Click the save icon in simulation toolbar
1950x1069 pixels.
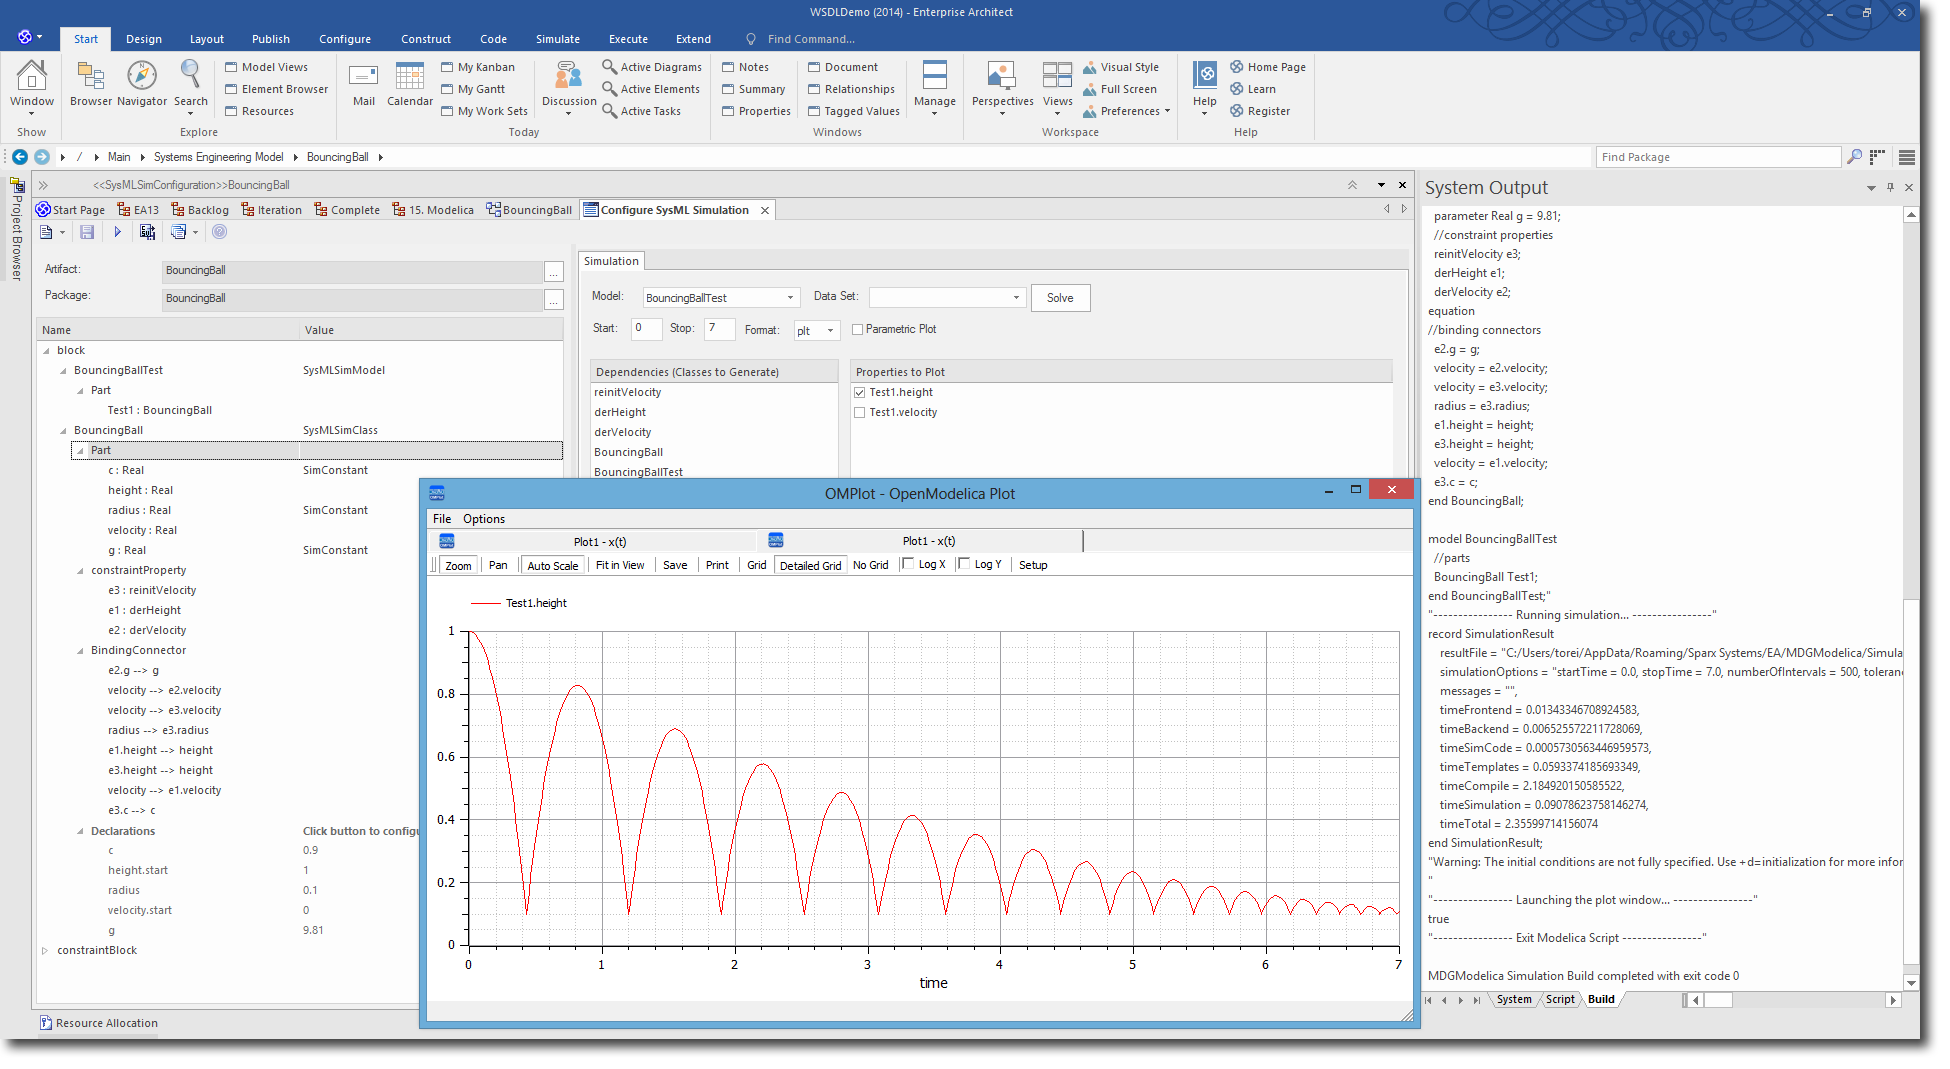[87, 232]
